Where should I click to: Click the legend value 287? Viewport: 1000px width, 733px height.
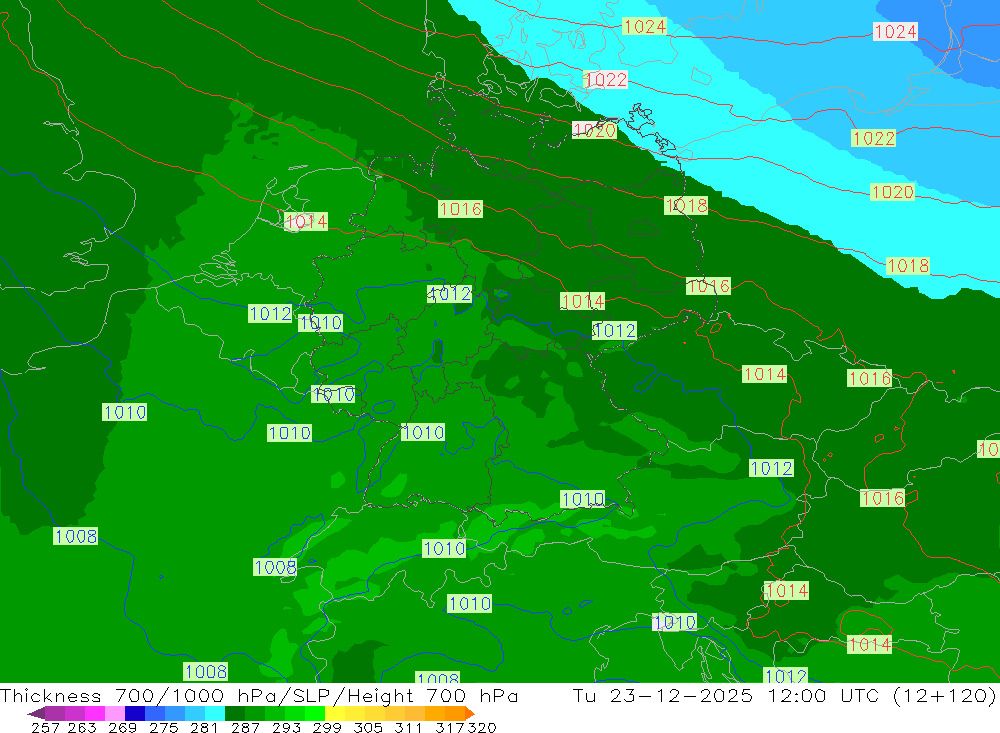245,727
